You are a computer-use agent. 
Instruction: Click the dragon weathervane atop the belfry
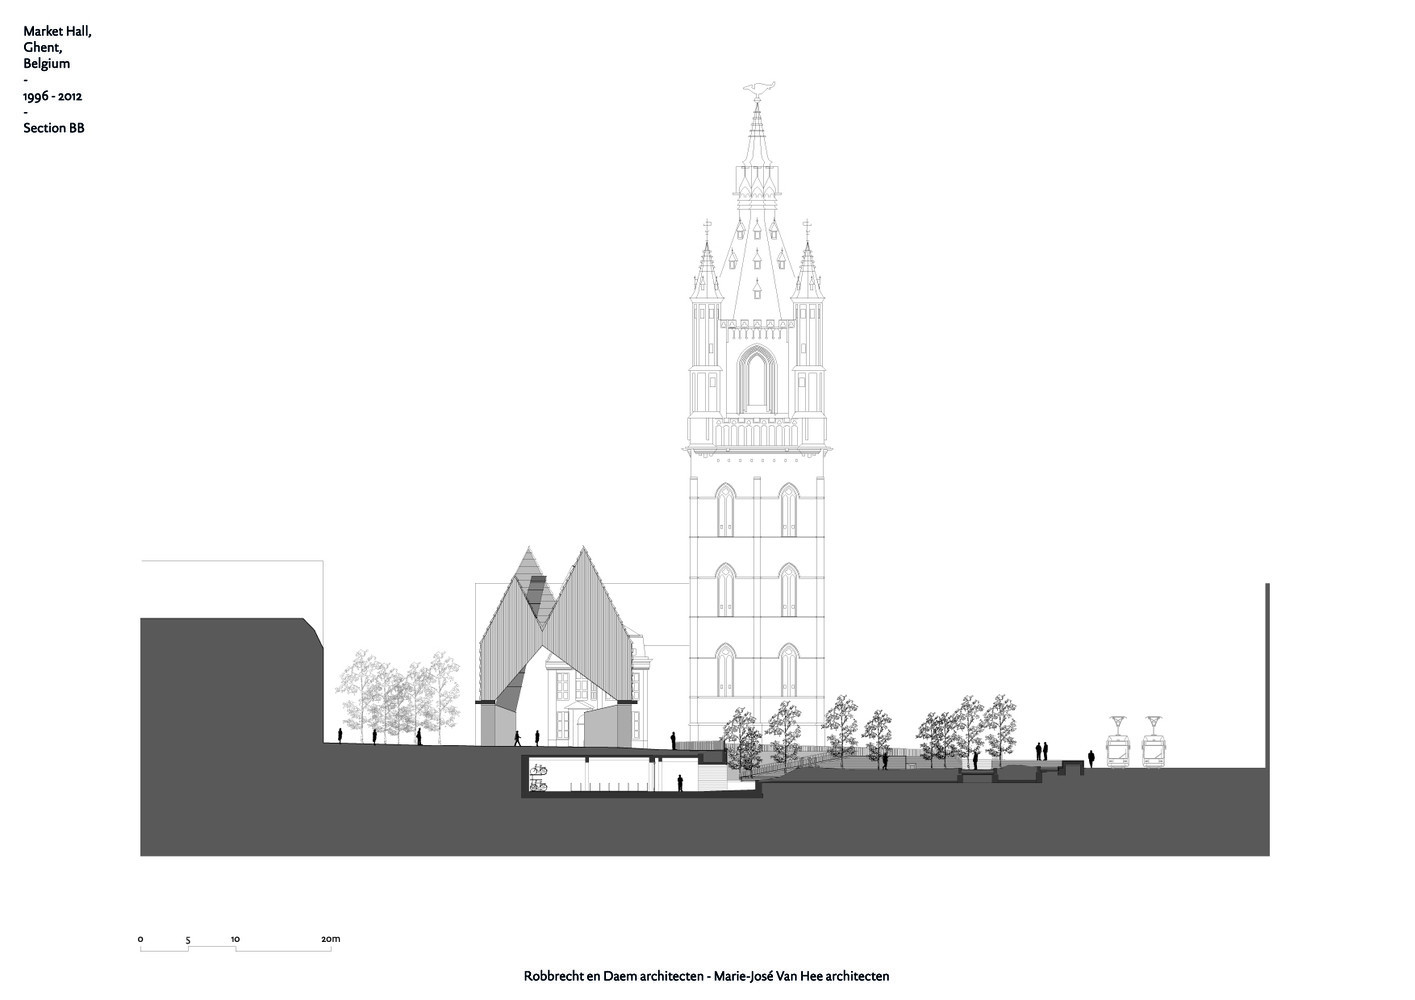coord(757,91)
